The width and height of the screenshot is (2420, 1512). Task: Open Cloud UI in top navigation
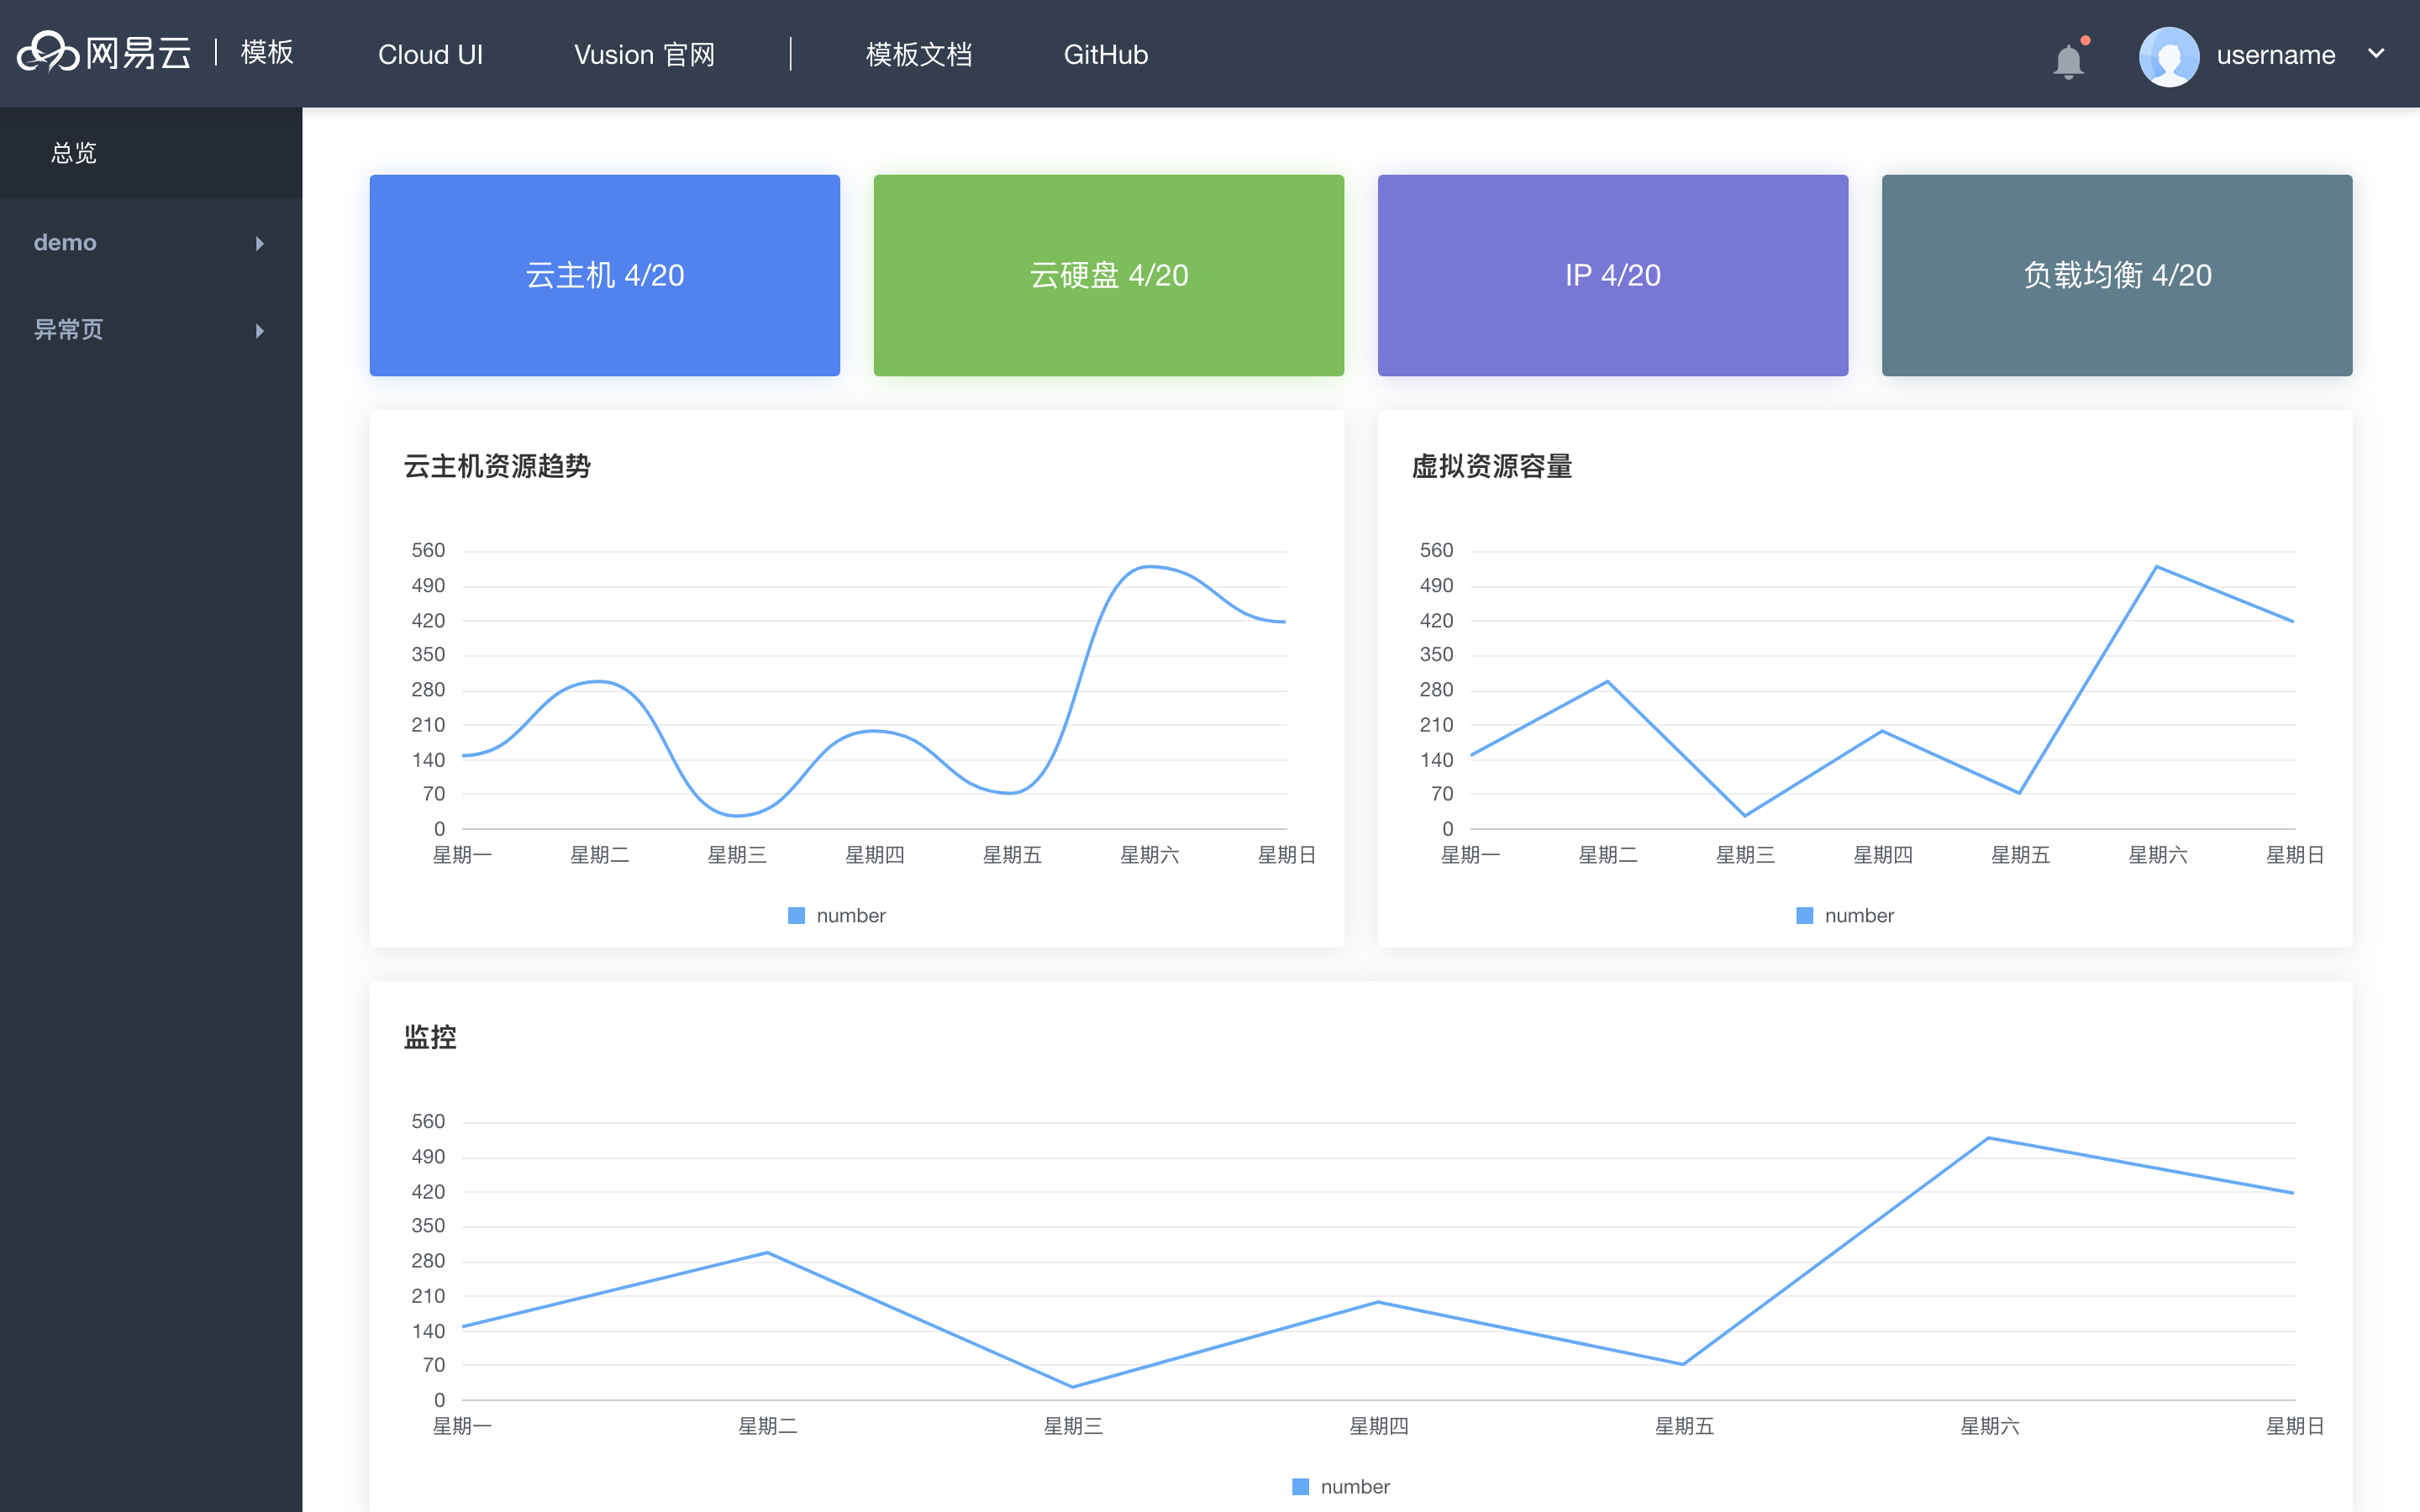click(x=430, y=54)
